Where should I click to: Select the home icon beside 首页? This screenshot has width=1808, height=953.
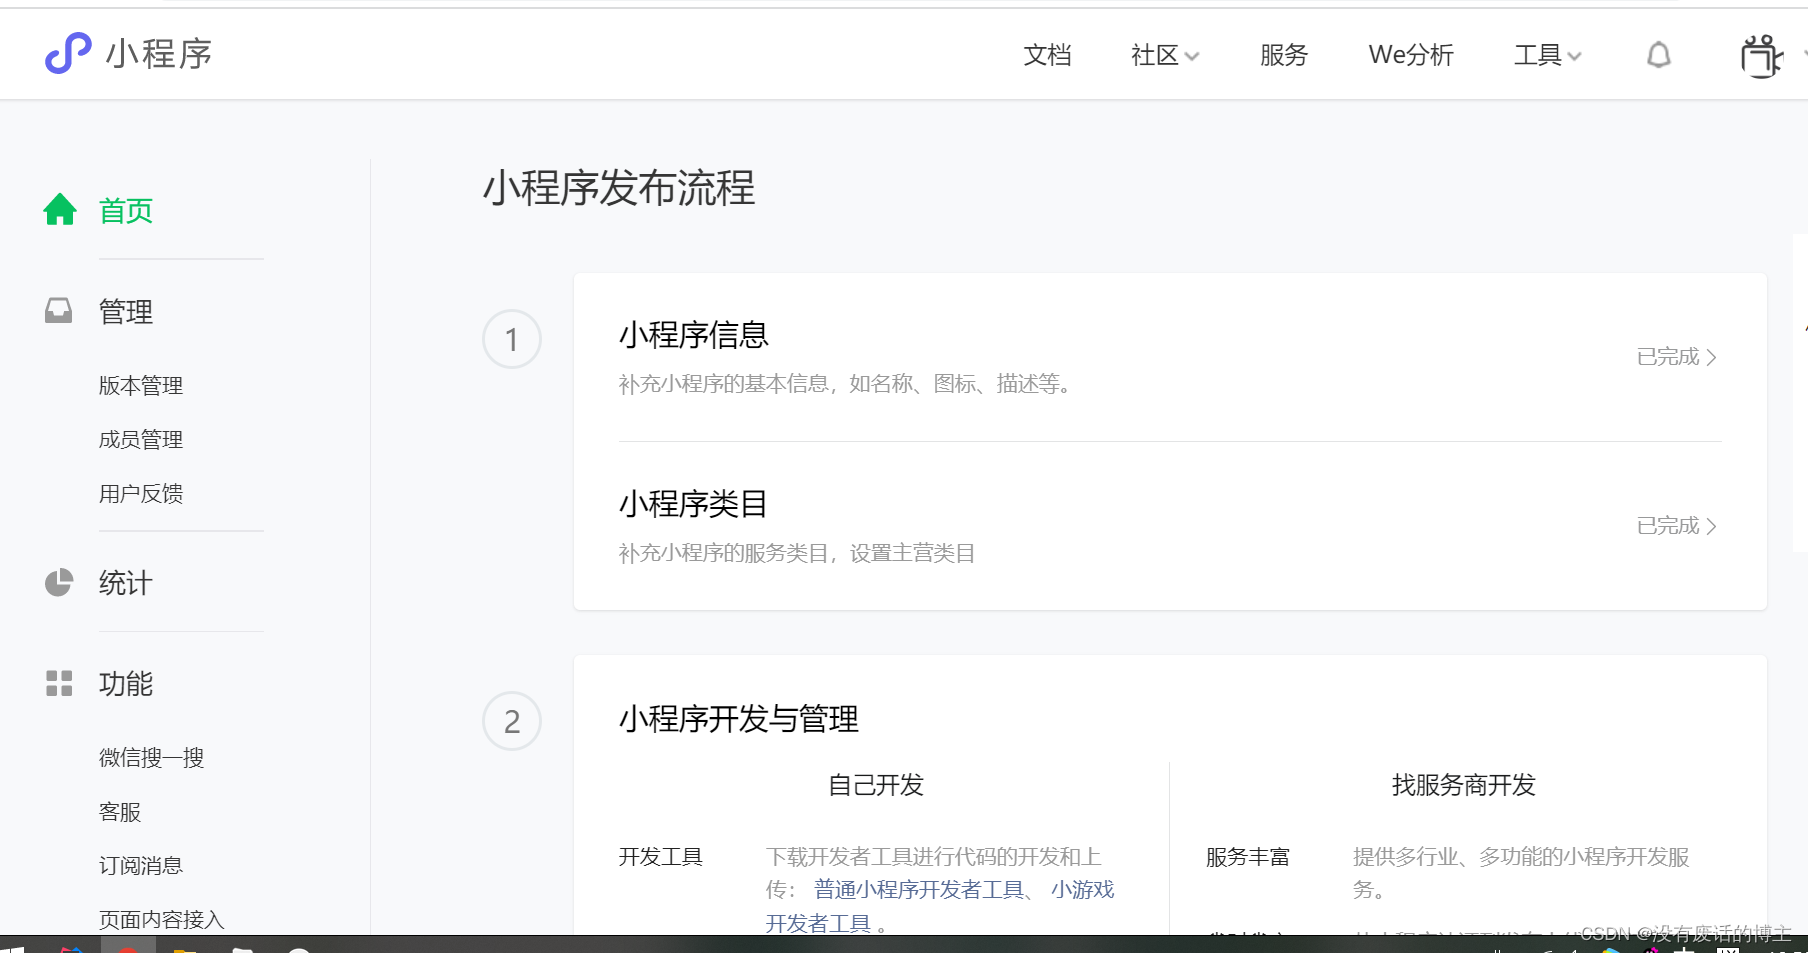pyautogui.click(x=59, y=209)
